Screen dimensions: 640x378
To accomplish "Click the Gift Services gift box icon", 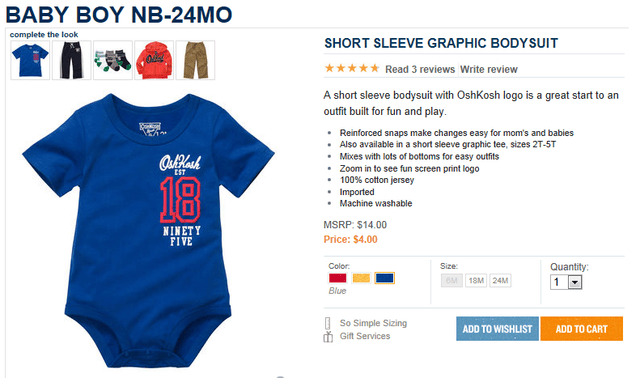I will click(x=328, y=337).
